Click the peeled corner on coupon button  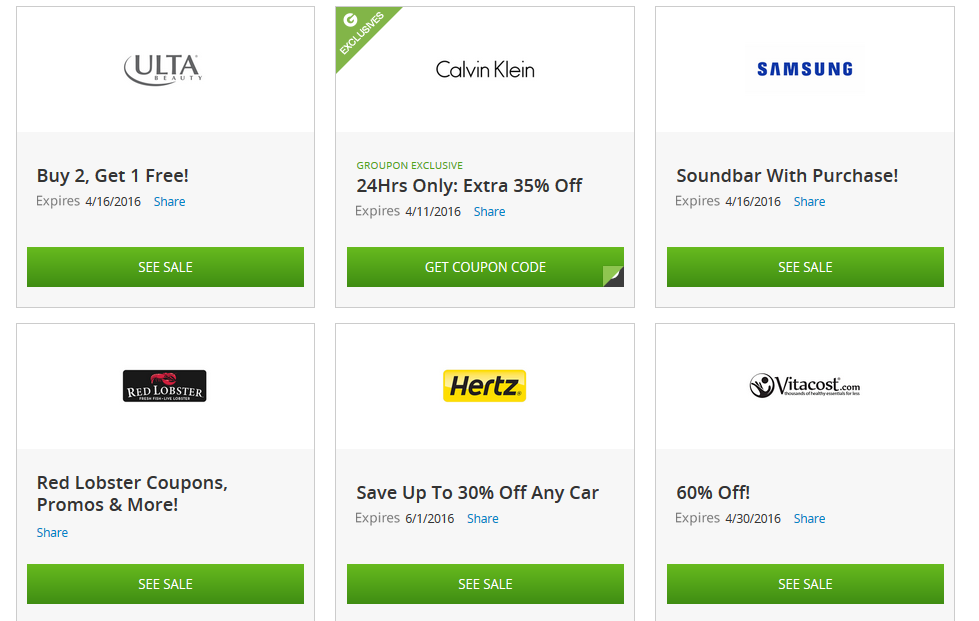[613, 276]
